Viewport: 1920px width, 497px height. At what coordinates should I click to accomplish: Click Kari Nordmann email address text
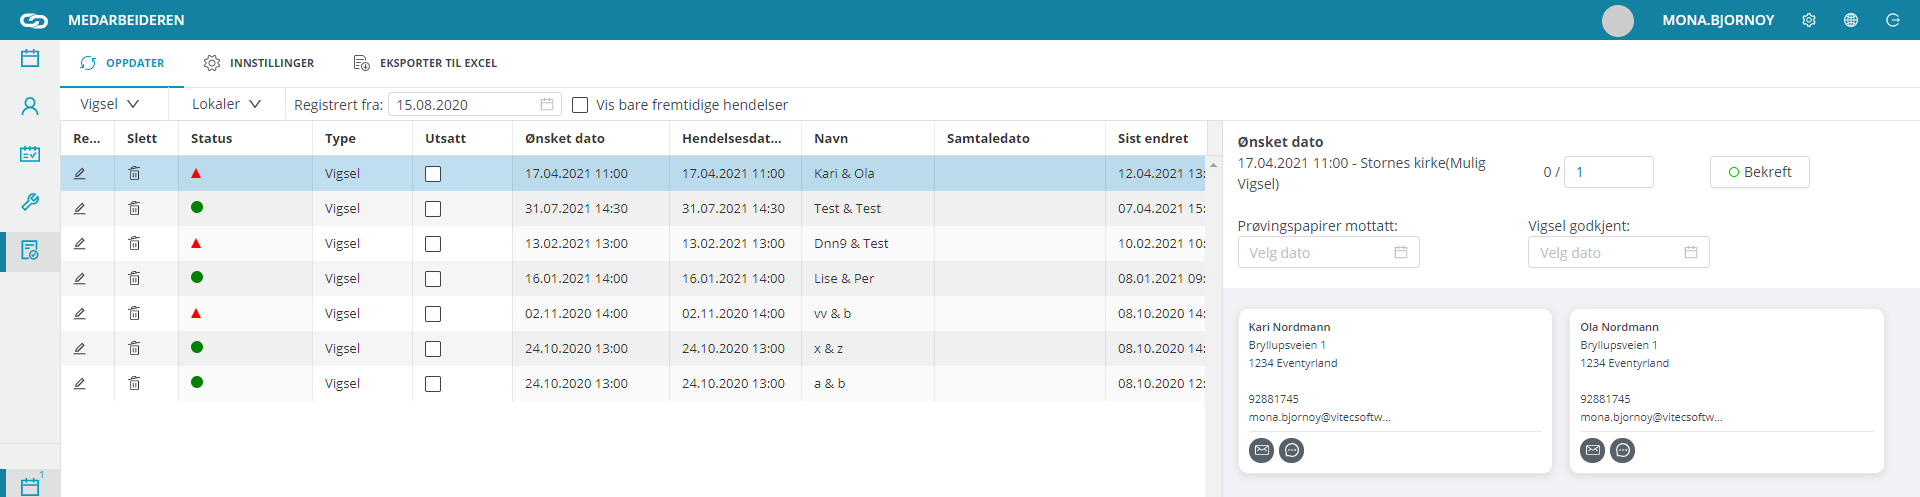click(1319, 418)
